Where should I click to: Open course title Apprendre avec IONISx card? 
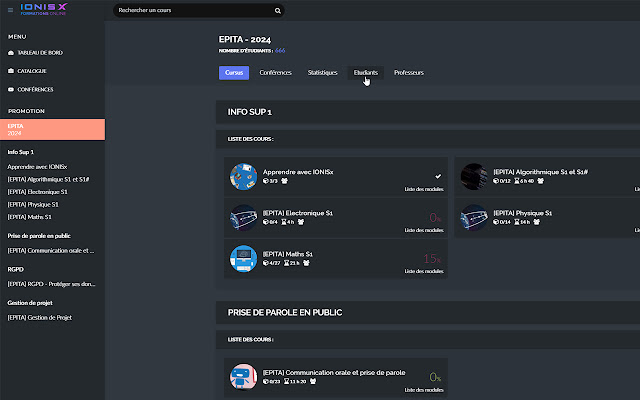coord(298,172)
